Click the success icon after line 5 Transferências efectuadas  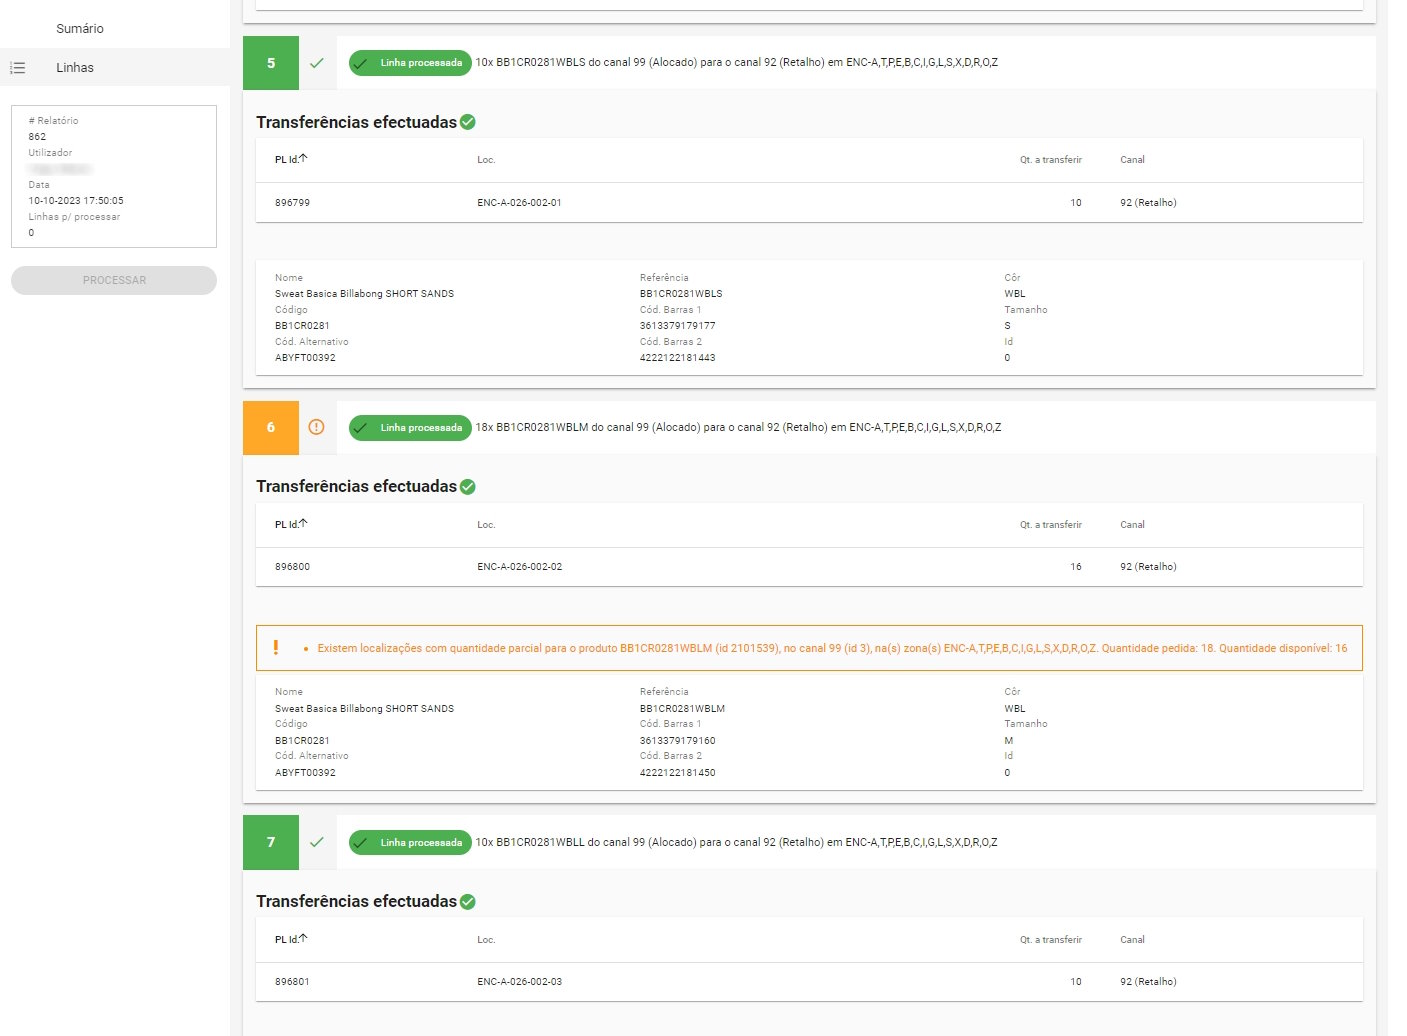coord(468,122)
